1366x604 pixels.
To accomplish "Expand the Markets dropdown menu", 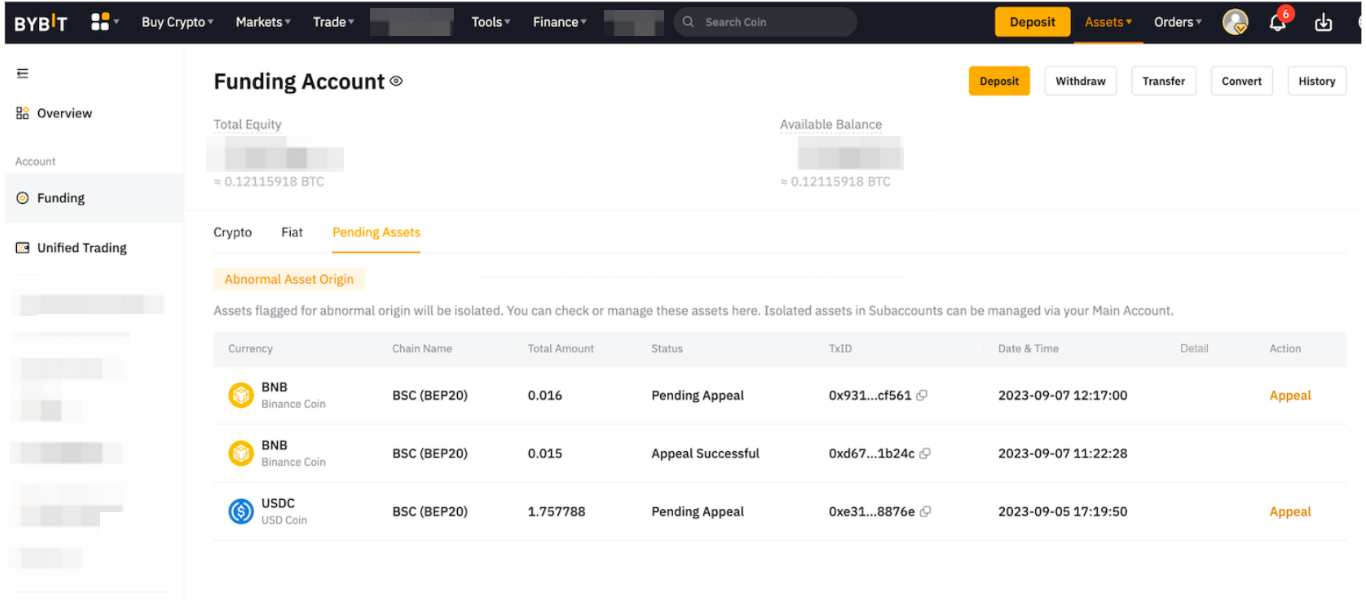I will tap(263, 22).
